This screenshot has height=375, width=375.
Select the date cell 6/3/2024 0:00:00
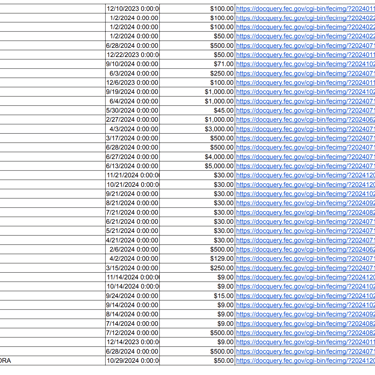click(x=133, y=73)
